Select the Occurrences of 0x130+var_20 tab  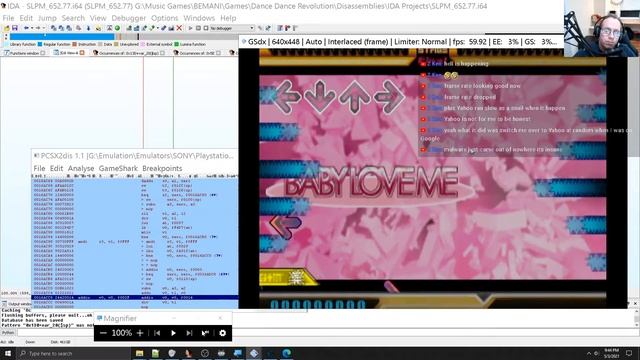[128, 53]
